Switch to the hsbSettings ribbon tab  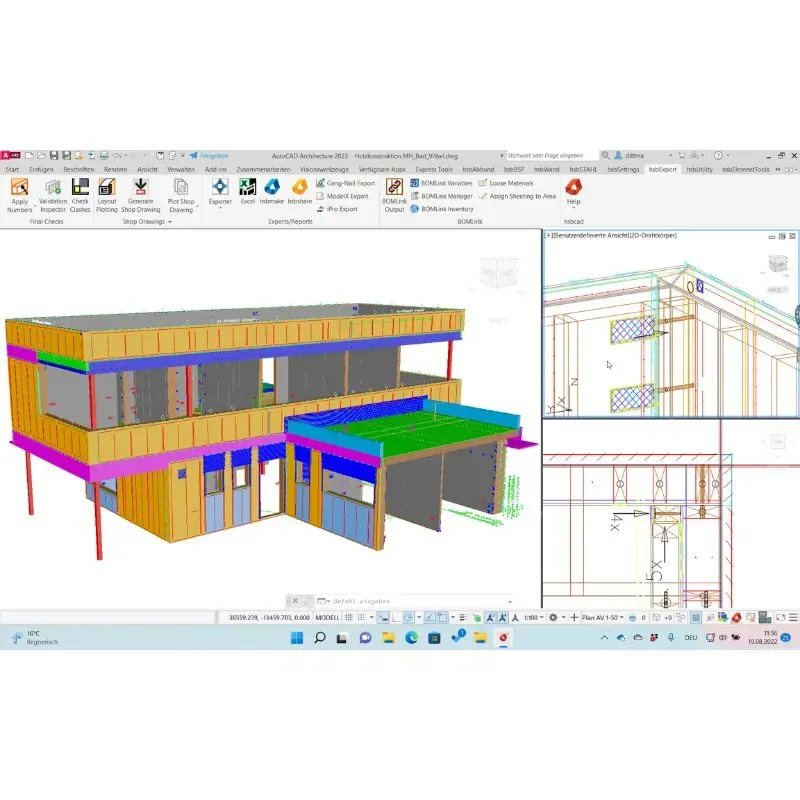click(x=623, y=169)
